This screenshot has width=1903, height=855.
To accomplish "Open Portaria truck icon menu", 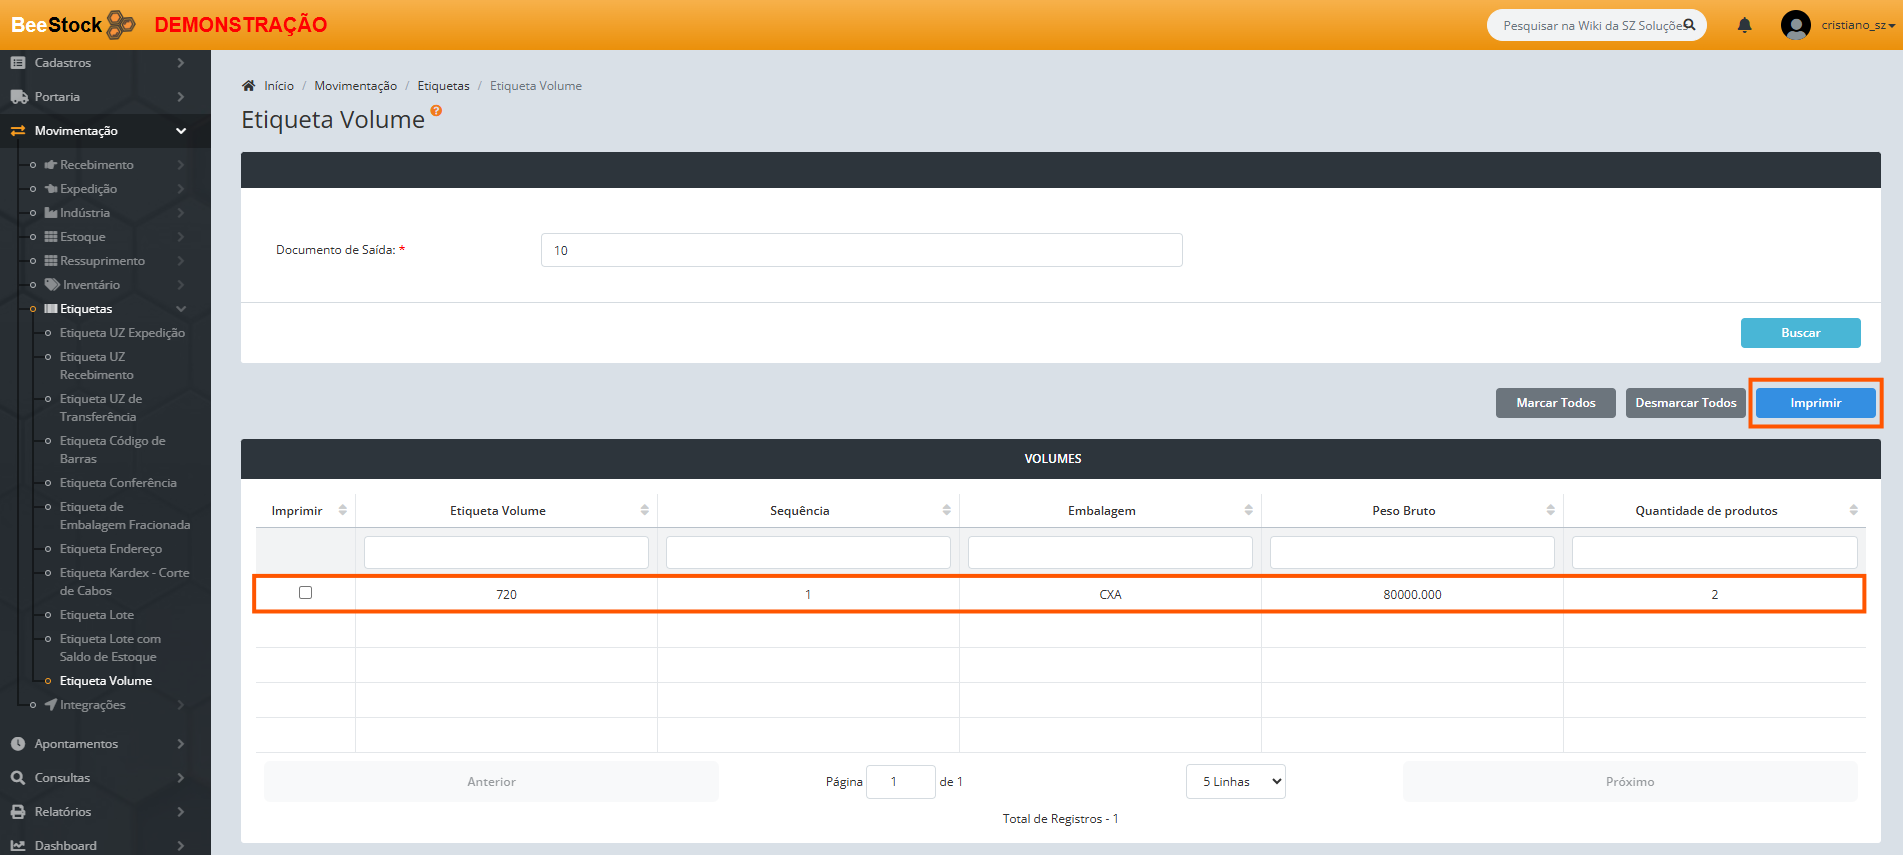I will 19,97.
